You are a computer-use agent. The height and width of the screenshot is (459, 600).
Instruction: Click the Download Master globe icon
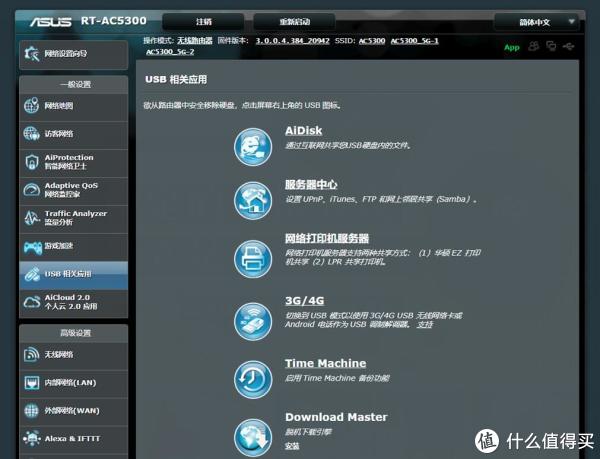253,438
